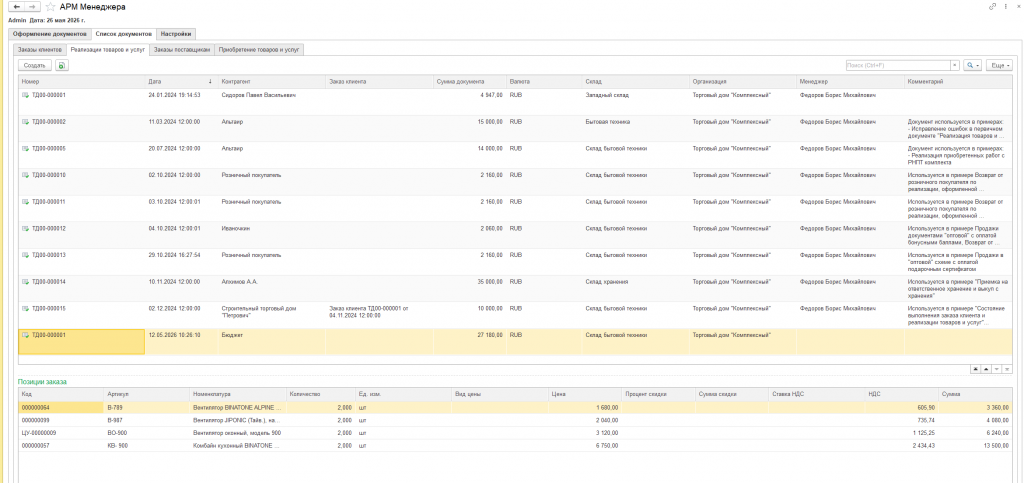1024x483 pixels.
Task: Select the 27 180,00 document sum cell
Action: pyautogui.click(x=470, y=342)
